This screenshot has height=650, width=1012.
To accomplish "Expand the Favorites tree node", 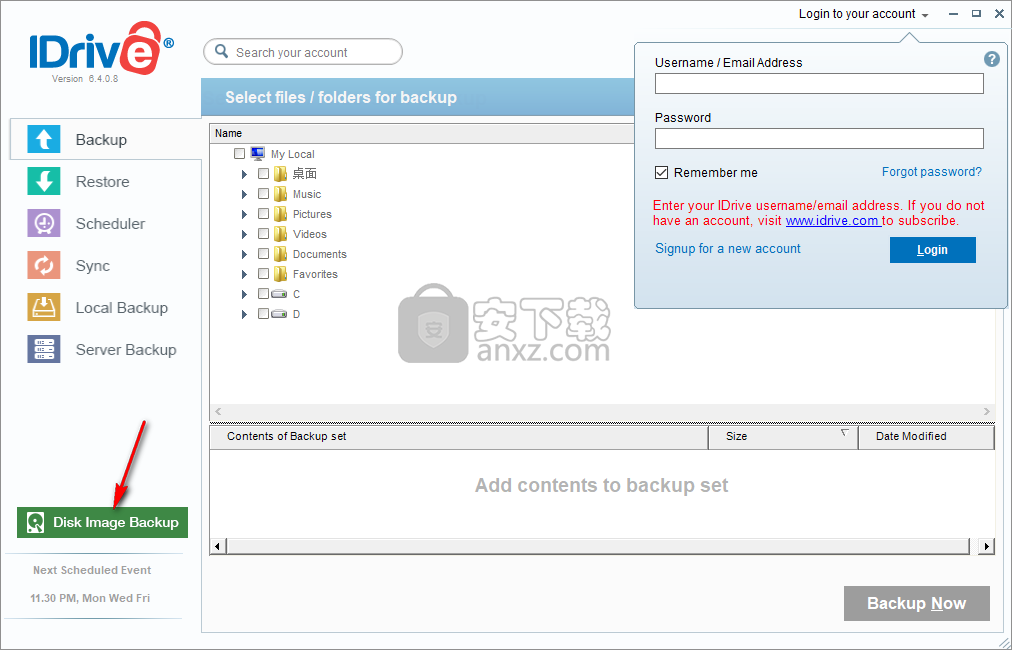I will [x=245, y=274].
